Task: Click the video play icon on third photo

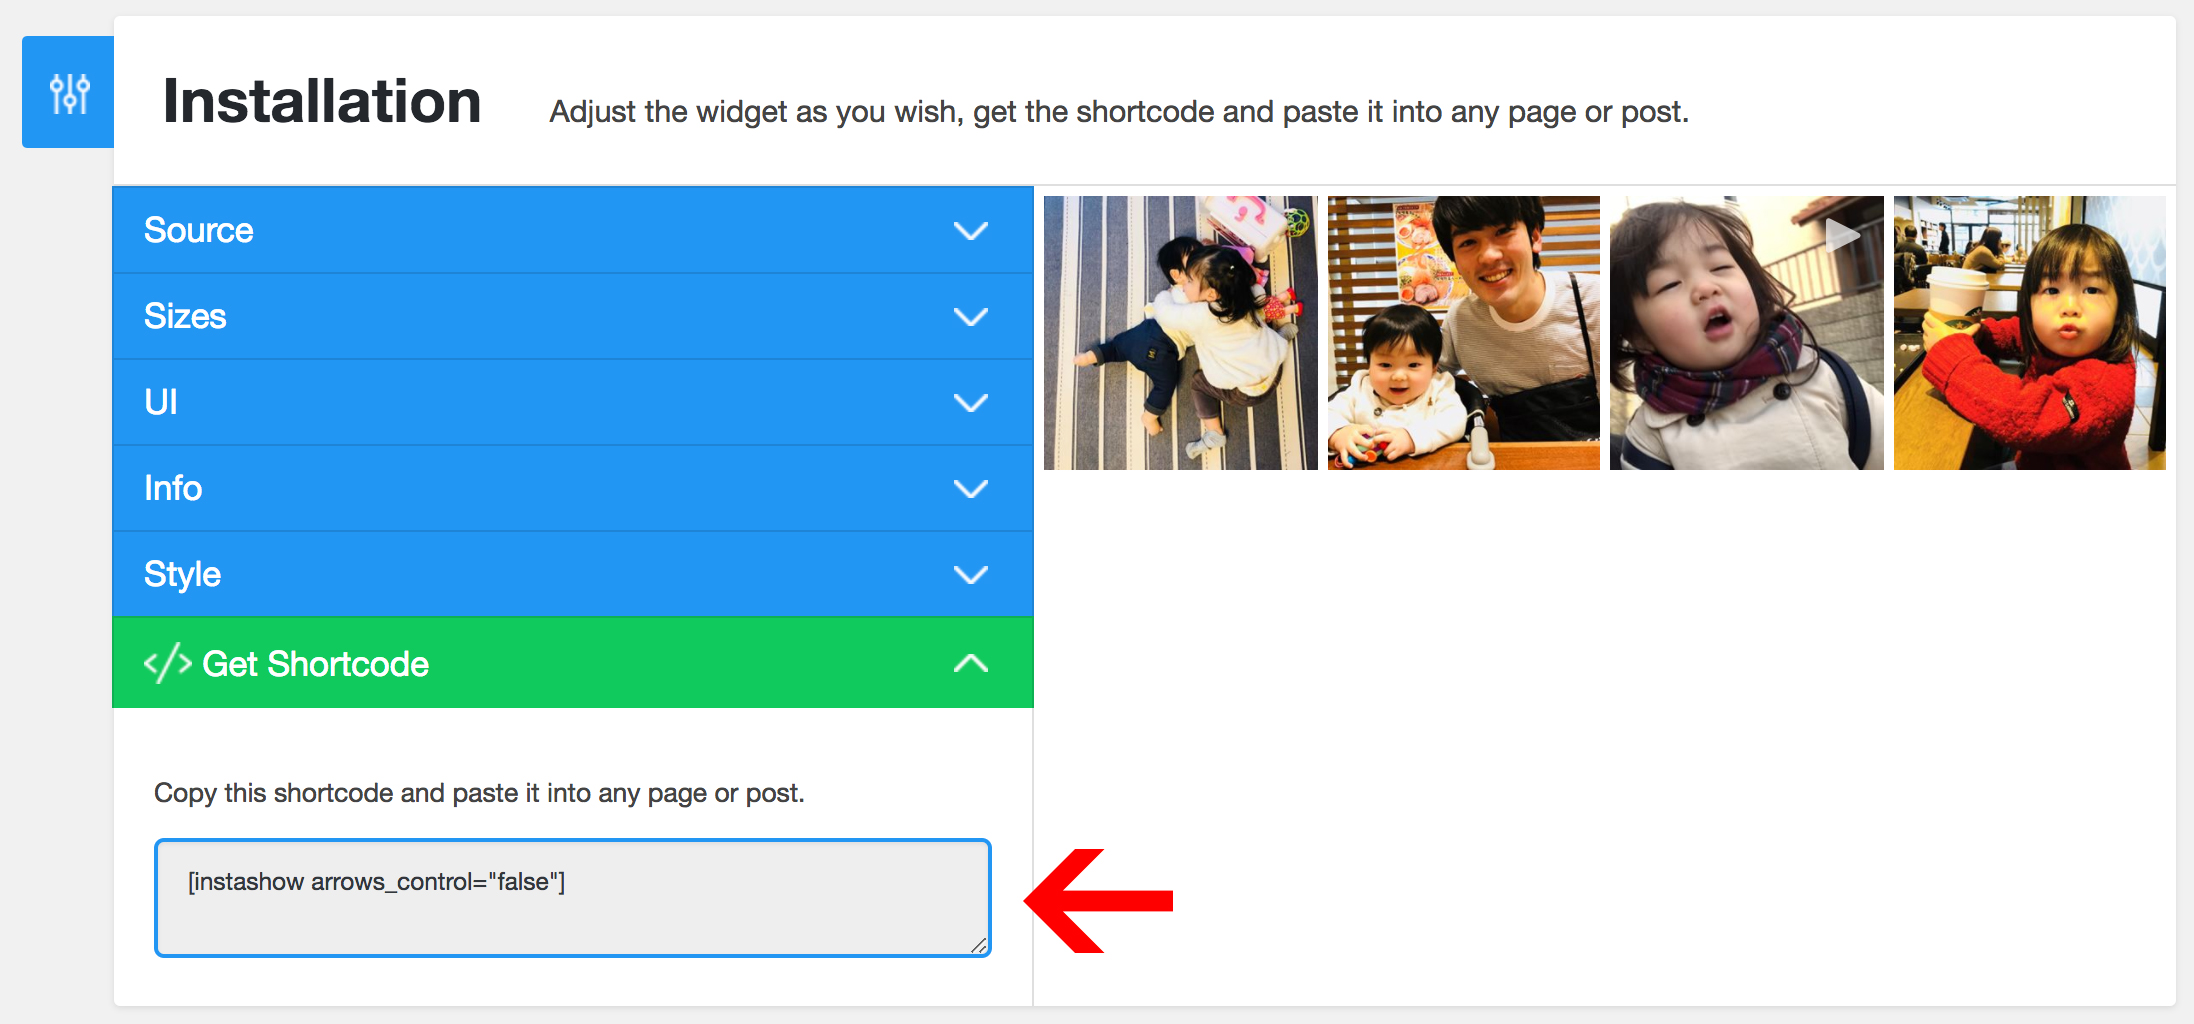Action: coord(1842,235)
